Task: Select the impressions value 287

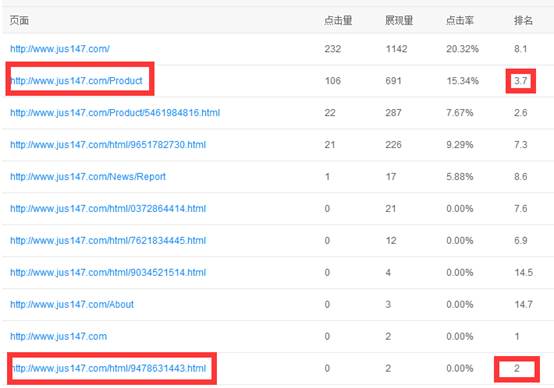Action: click(x=394, y=113)
